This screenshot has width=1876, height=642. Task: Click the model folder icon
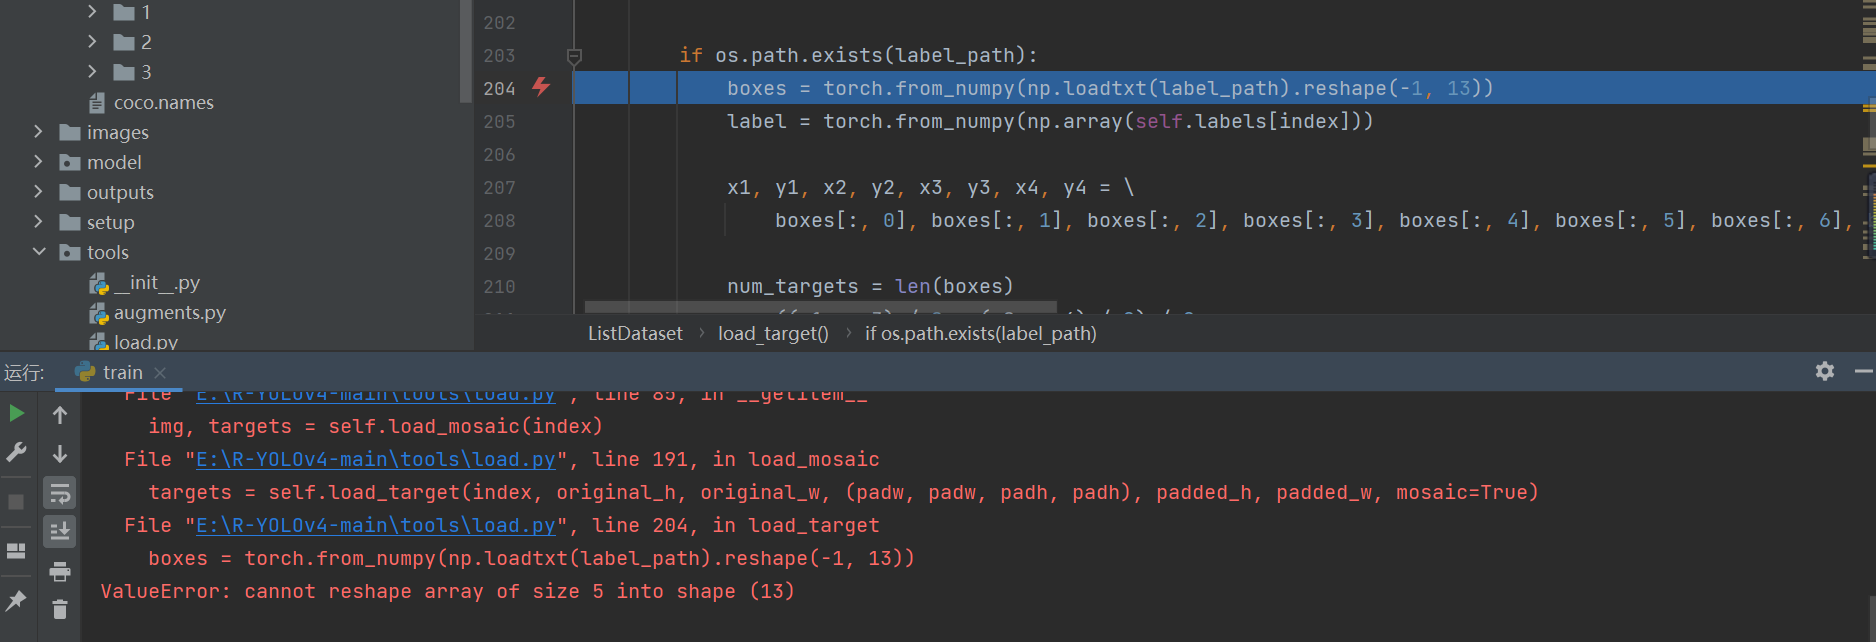point(69,162)
